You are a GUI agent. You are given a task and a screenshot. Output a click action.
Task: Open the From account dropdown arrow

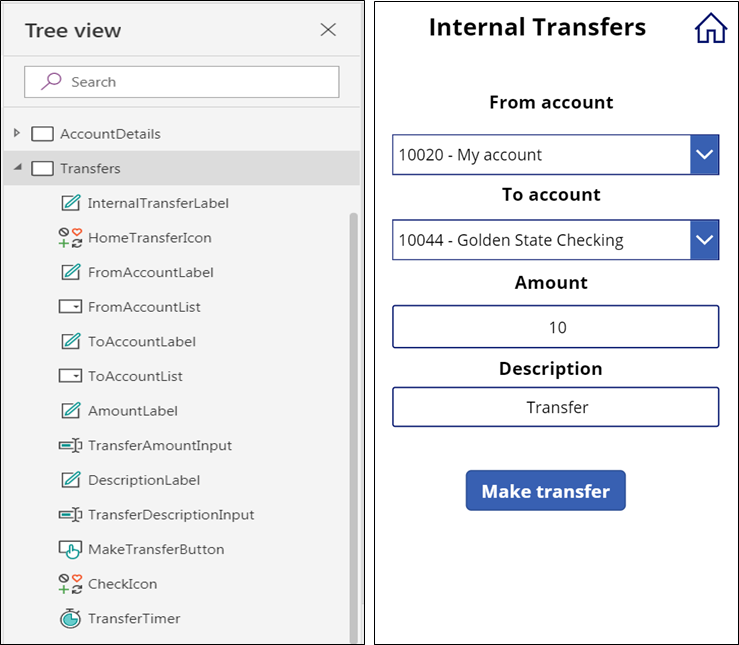pyautogui.click(x=705, y=155)
